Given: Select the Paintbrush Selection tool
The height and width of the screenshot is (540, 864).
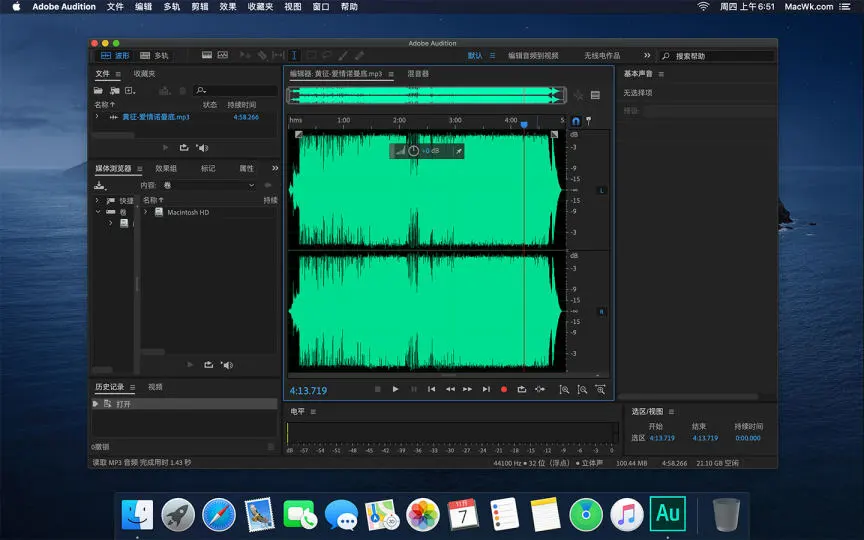Looking at the screenshot, I should (343, 55).
